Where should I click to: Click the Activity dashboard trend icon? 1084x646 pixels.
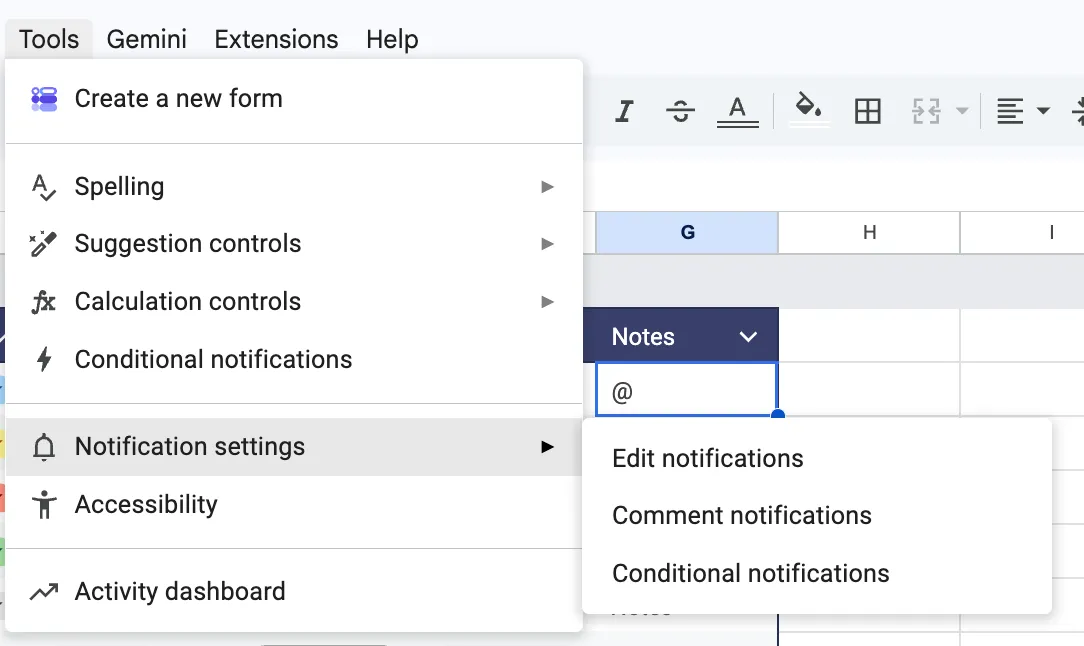(x=44, y=592)
